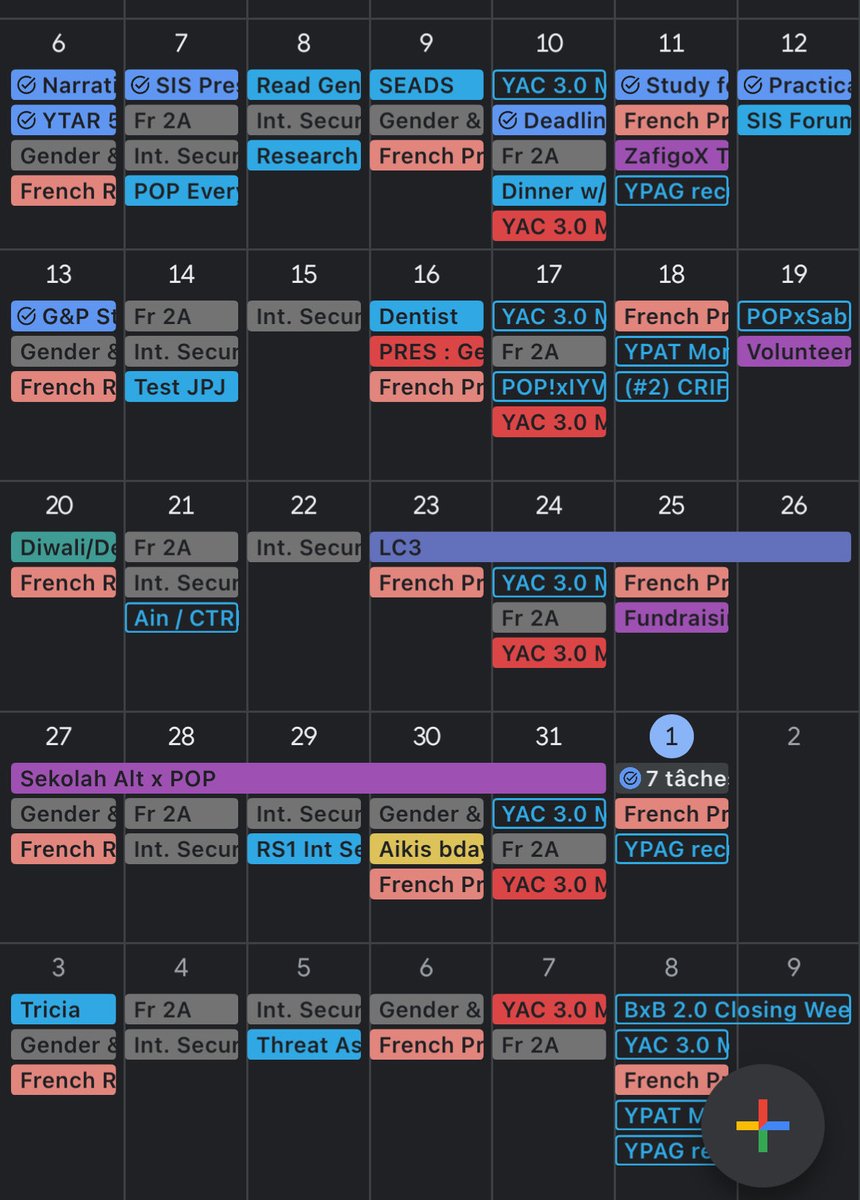Open Int. Secur event on the 22nd
This screenshot has width=860, height=1200.
pos(304,547)
